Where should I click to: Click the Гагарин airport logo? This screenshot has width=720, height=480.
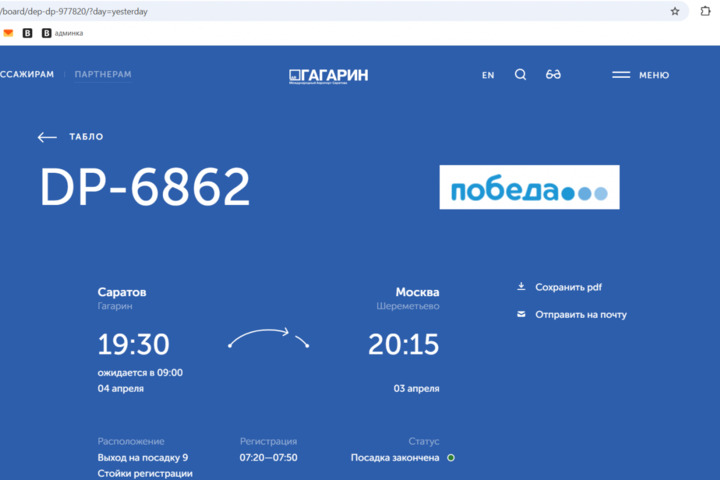point(328,75)
